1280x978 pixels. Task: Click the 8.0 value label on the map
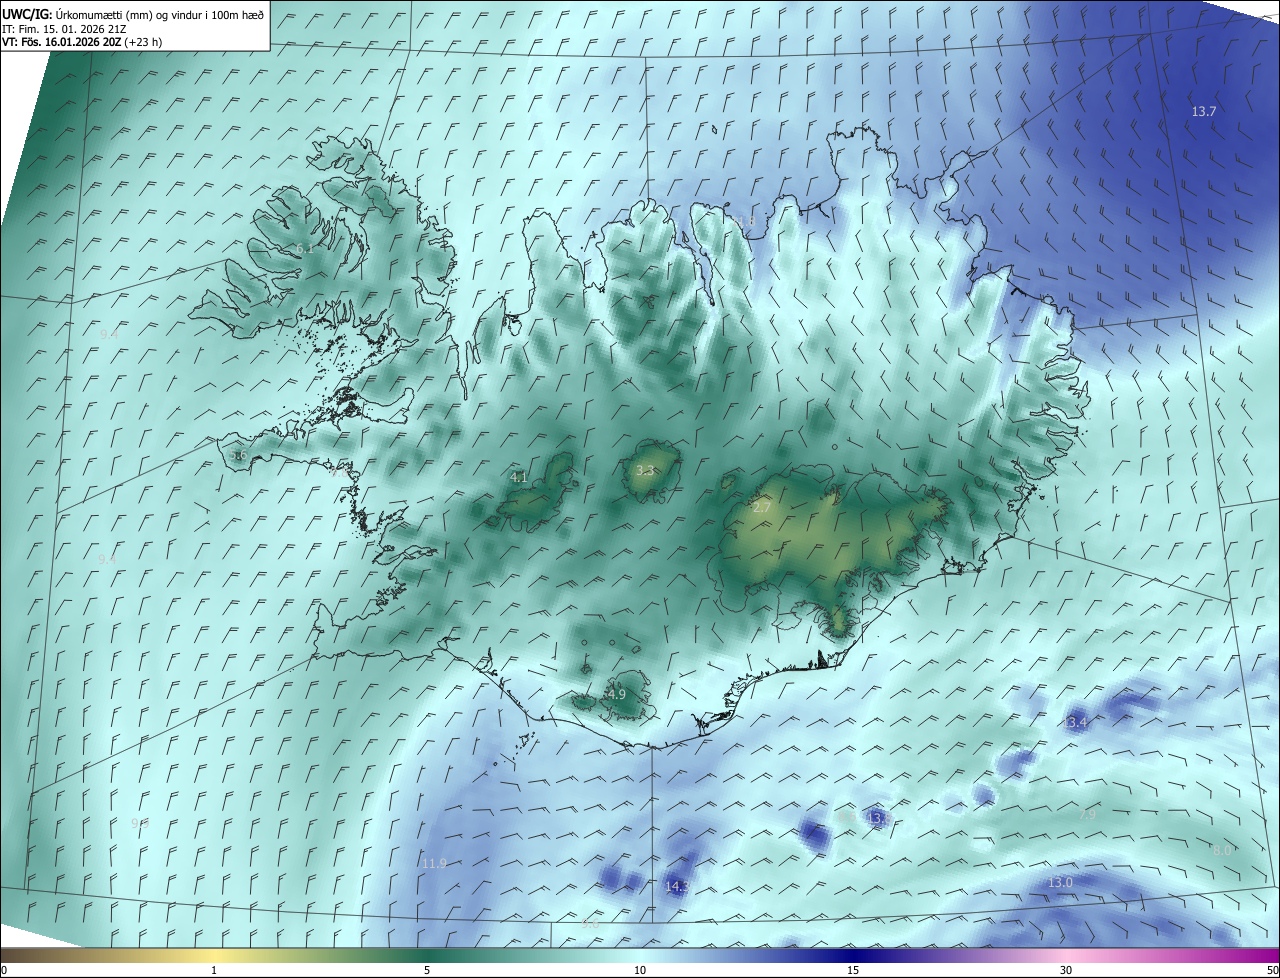pos(1222,850)
